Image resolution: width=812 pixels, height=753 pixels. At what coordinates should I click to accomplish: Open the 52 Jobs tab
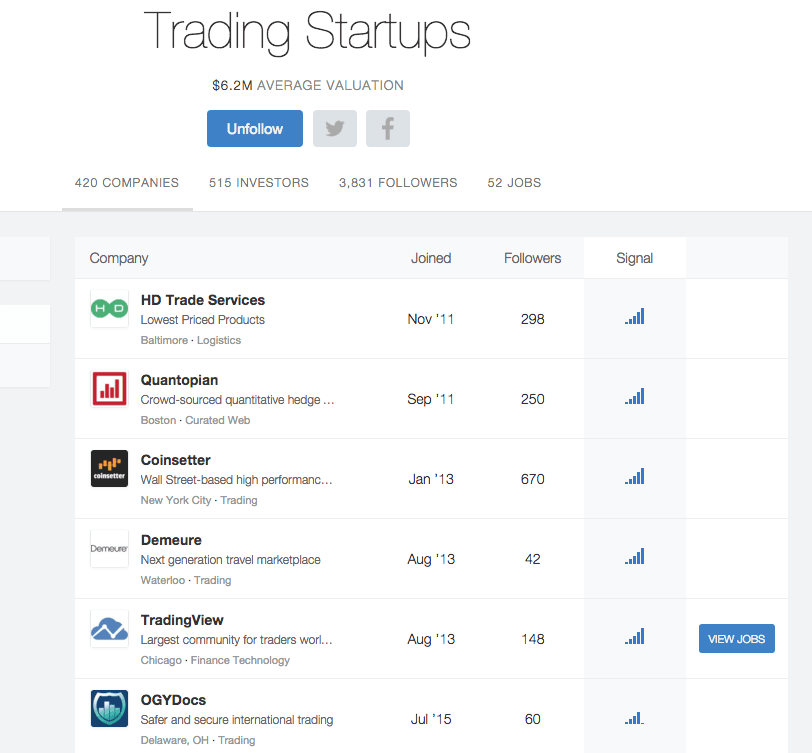pos(514,183)
